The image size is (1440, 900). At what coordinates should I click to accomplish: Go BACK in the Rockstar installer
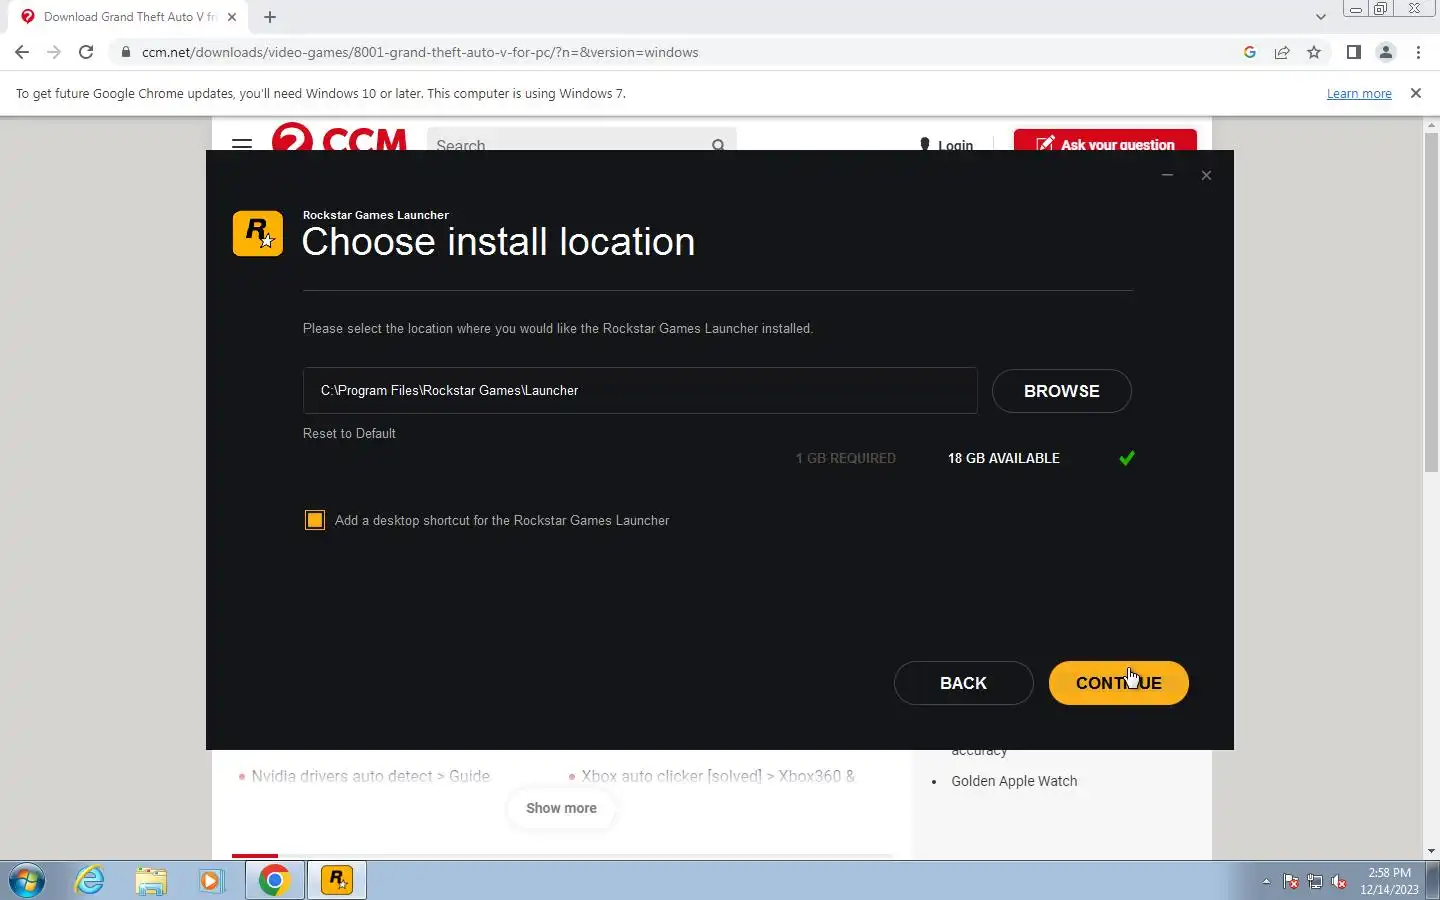point(963,683)
